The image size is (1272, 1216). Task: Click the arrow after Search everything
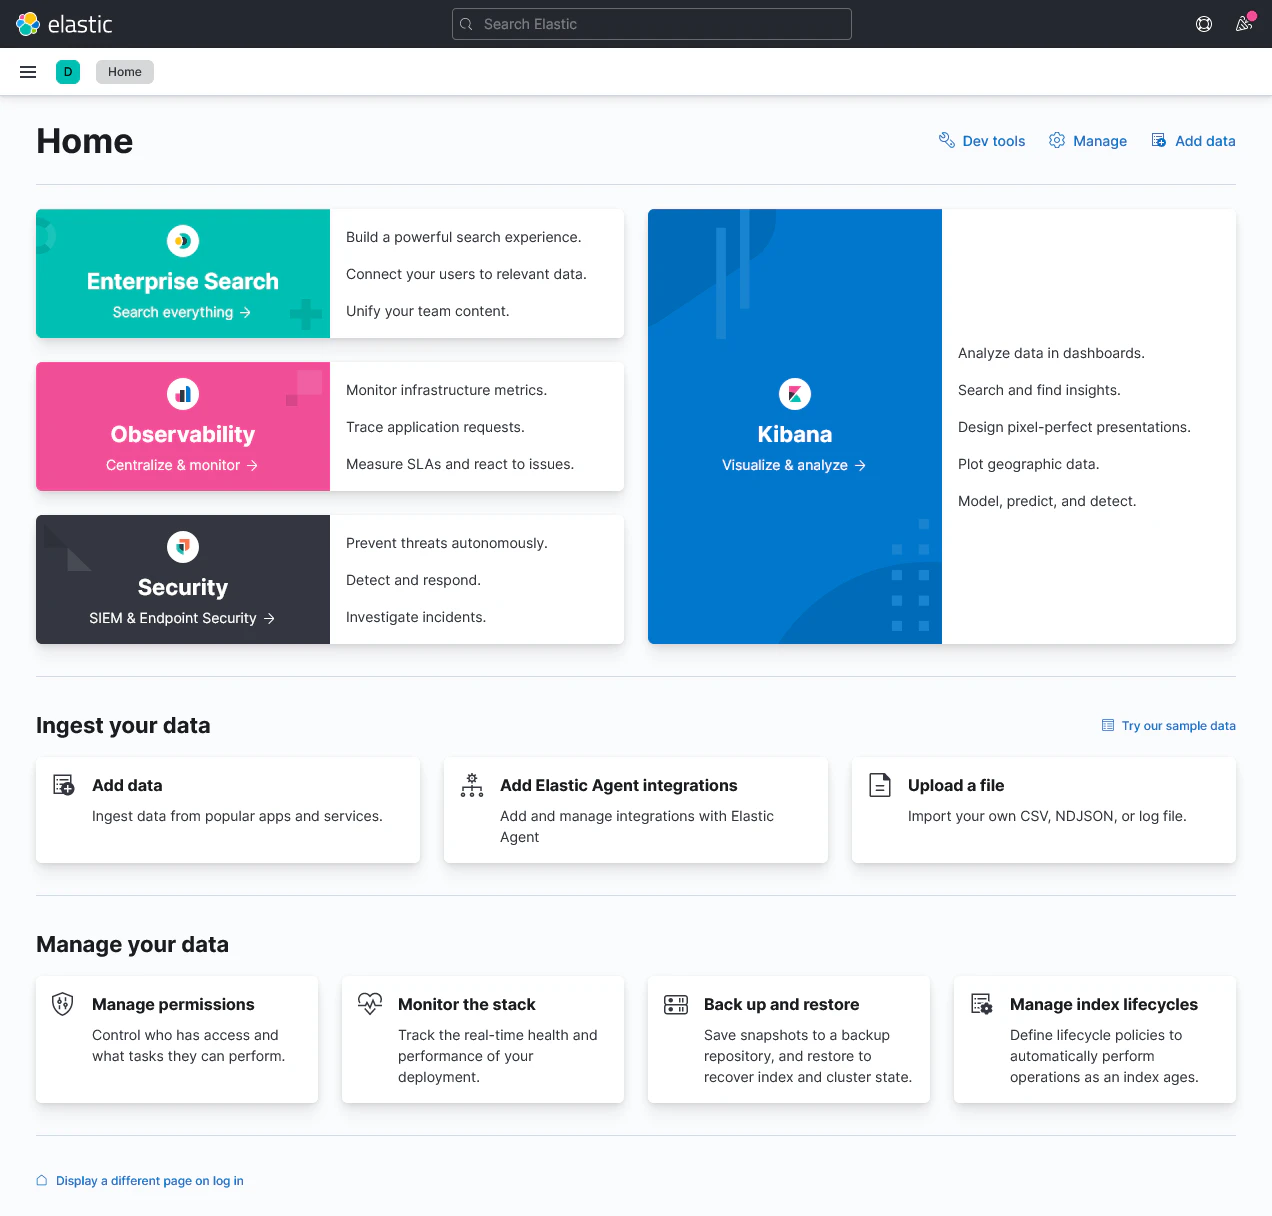(x=245, y=312)
